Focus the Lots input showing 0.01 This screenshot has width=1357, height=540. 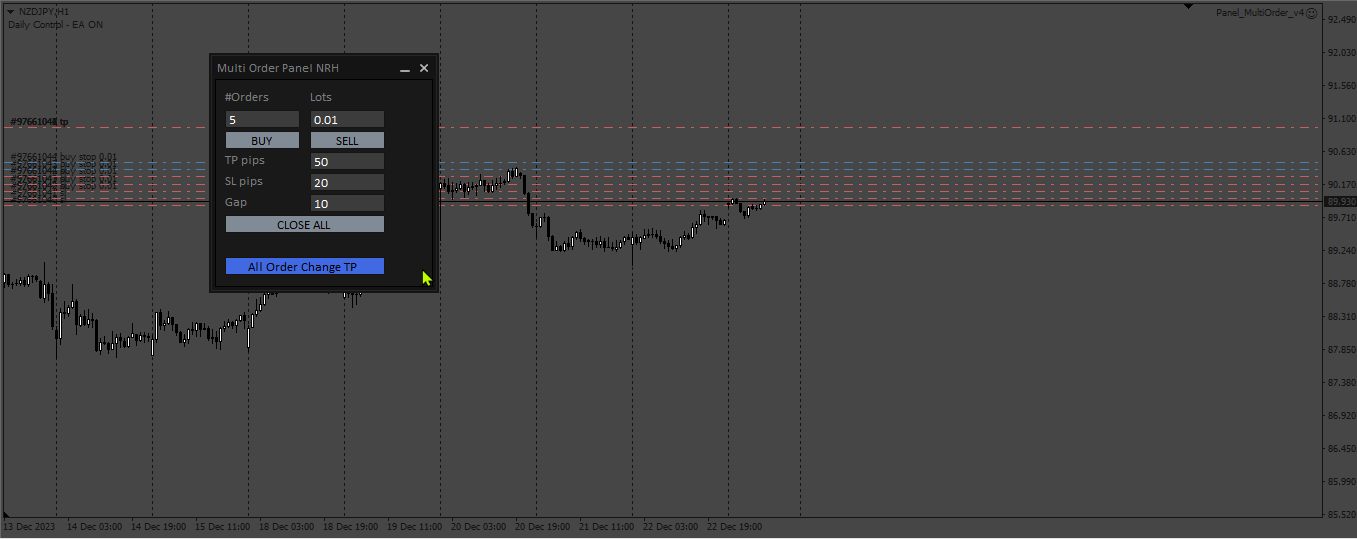pyautogui.click(x=347, y=119)
